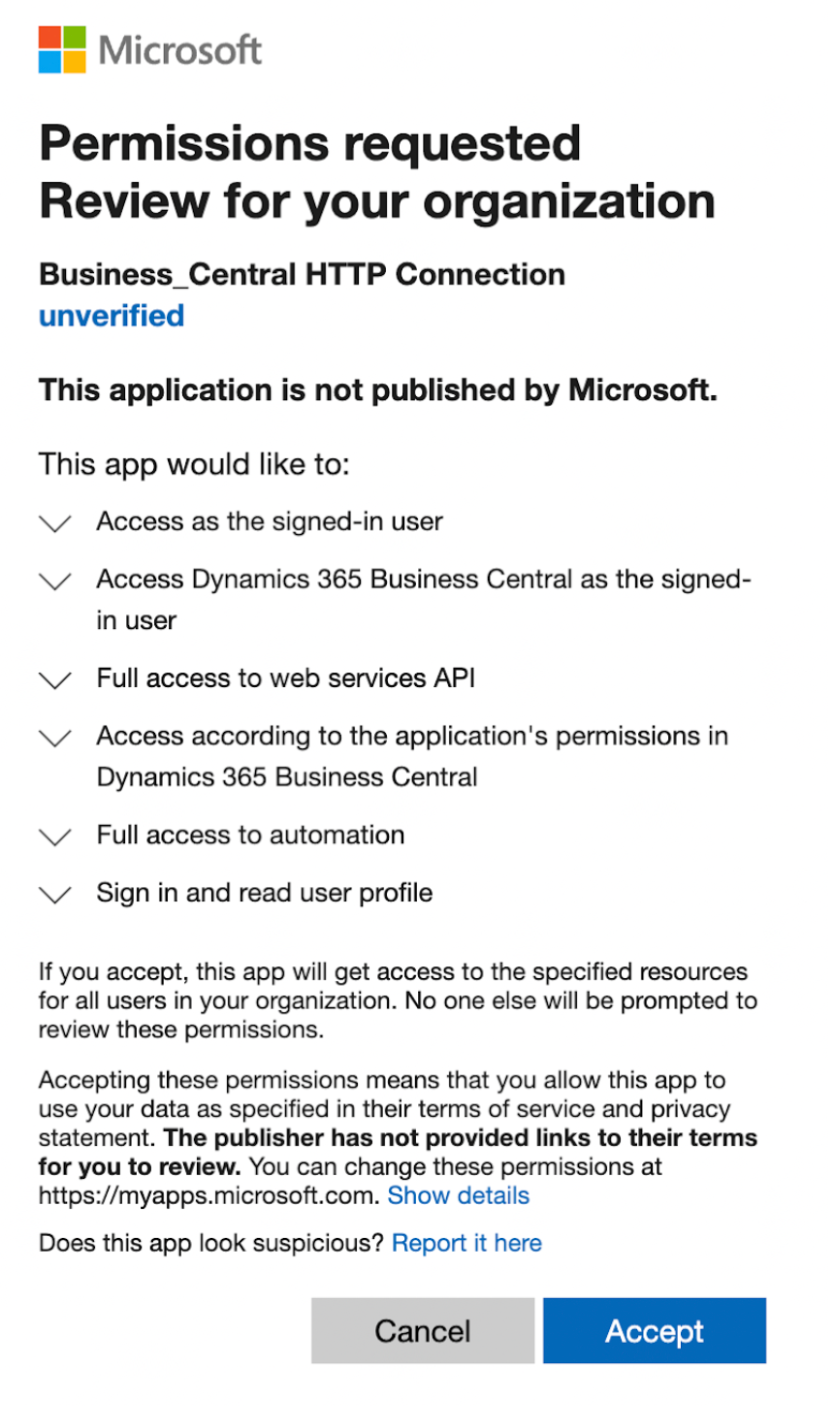Select the 'Sign in and read user profile' label
This screenshot has width=828, height=1406.
(265, 892)
